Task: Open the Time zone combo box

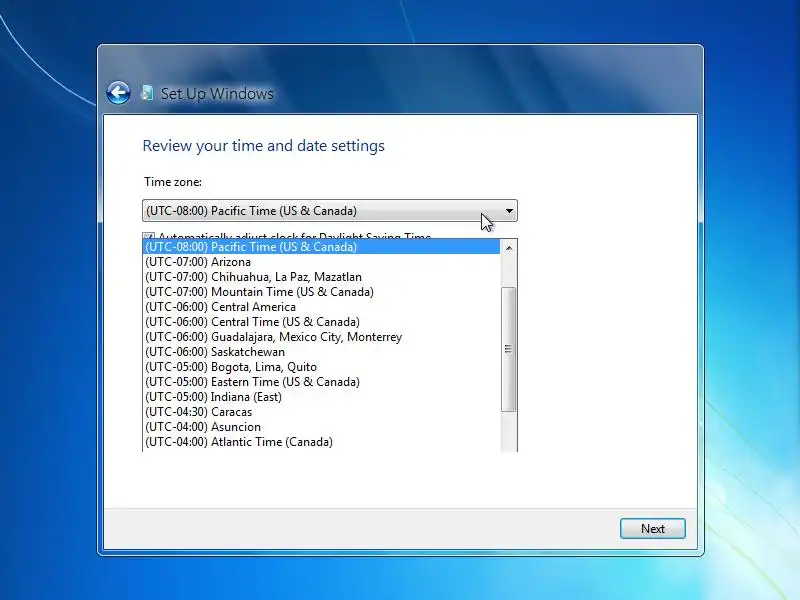Action: [x=330, y=211]
